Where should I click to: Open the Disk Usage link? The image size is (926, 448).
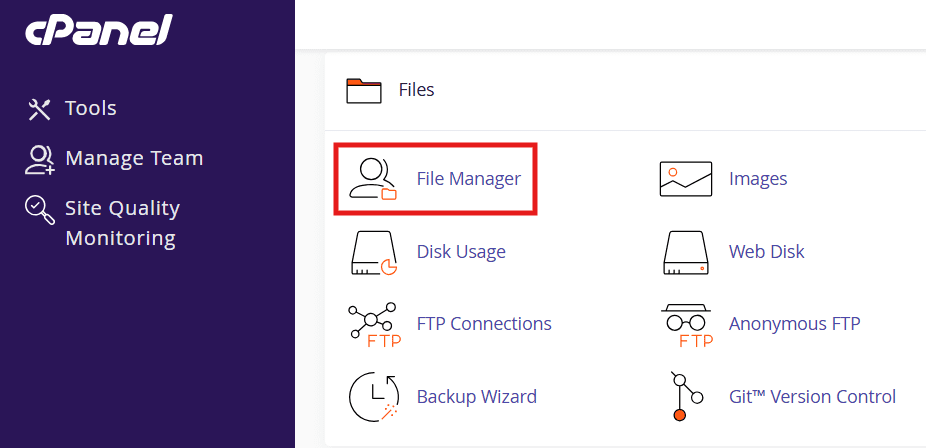point(461,252)
